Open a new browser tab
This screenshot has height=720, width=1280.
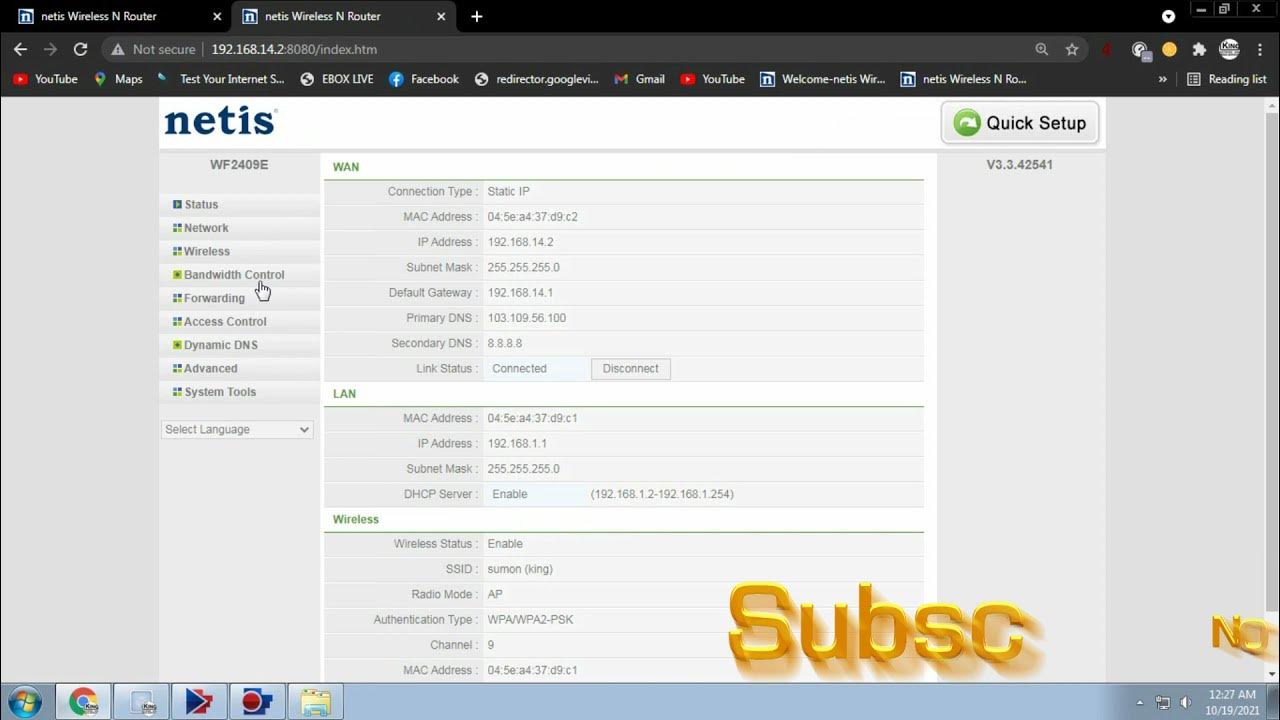(x=476, y=16)
